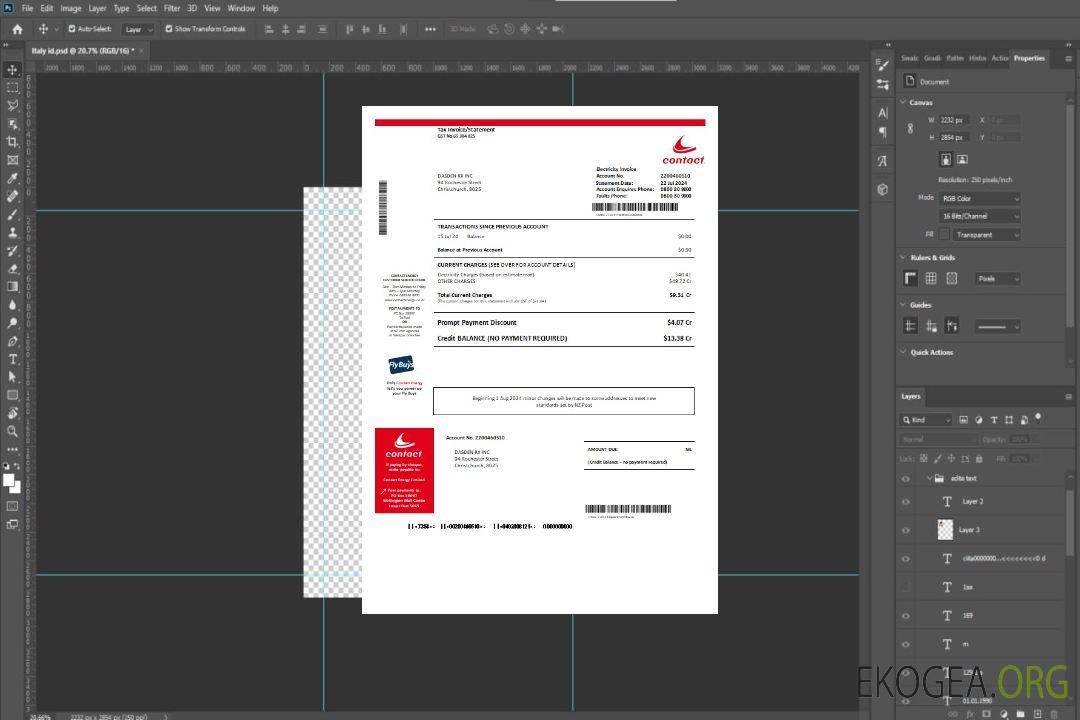Switch to the Properties tab
1080x720 pixels.
click(1029, 58)
